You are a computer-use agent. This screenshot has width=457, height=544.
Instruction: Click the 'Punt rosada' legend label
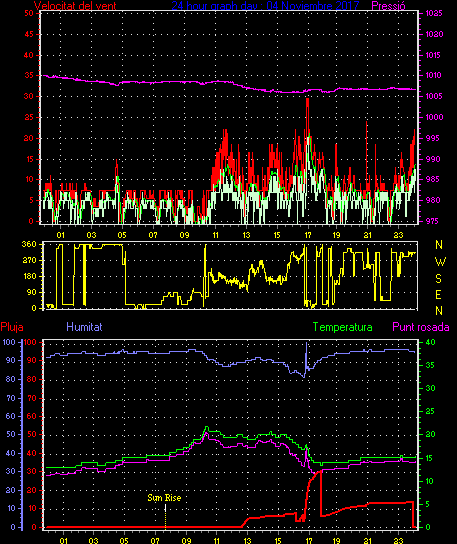tap(421, 327)
